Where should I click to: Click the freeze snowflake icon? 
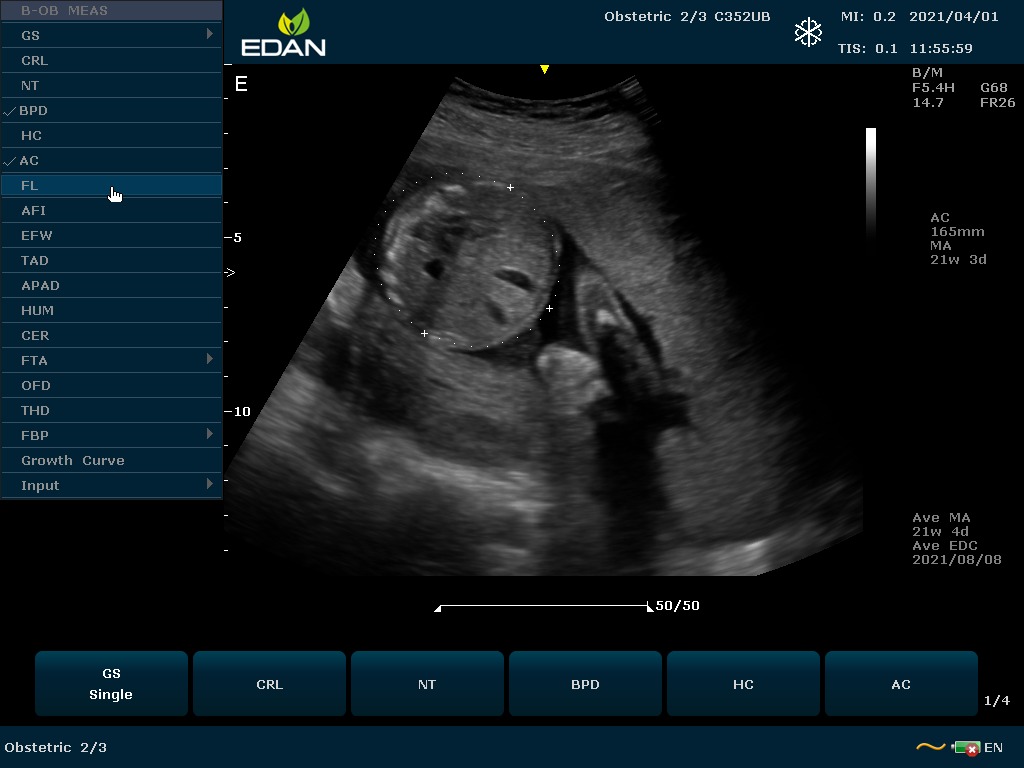pos(807,32)
